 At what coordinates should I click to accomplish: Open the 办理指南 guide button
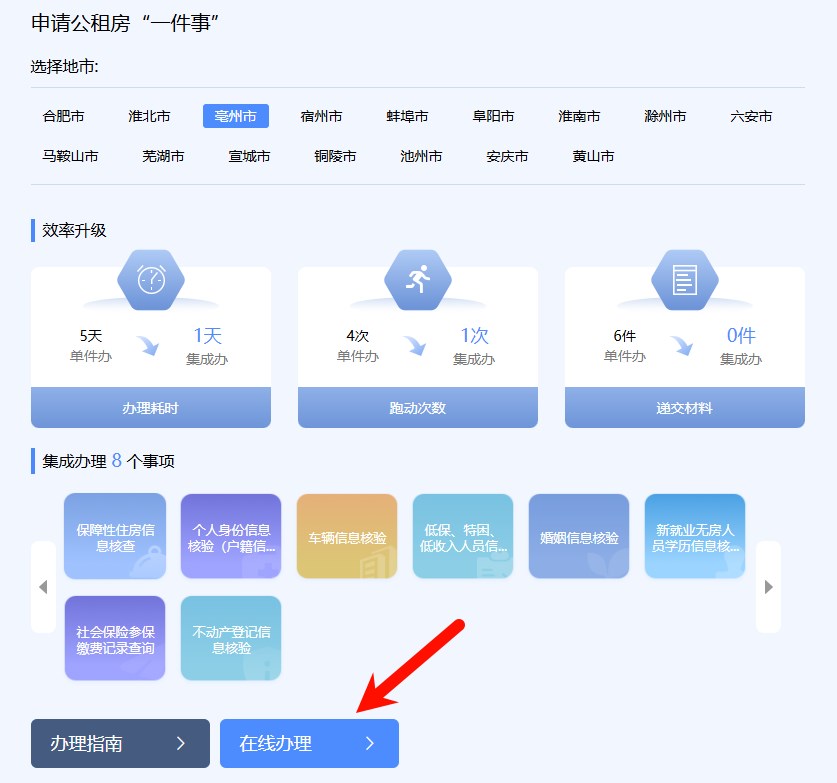coord(120,743)
